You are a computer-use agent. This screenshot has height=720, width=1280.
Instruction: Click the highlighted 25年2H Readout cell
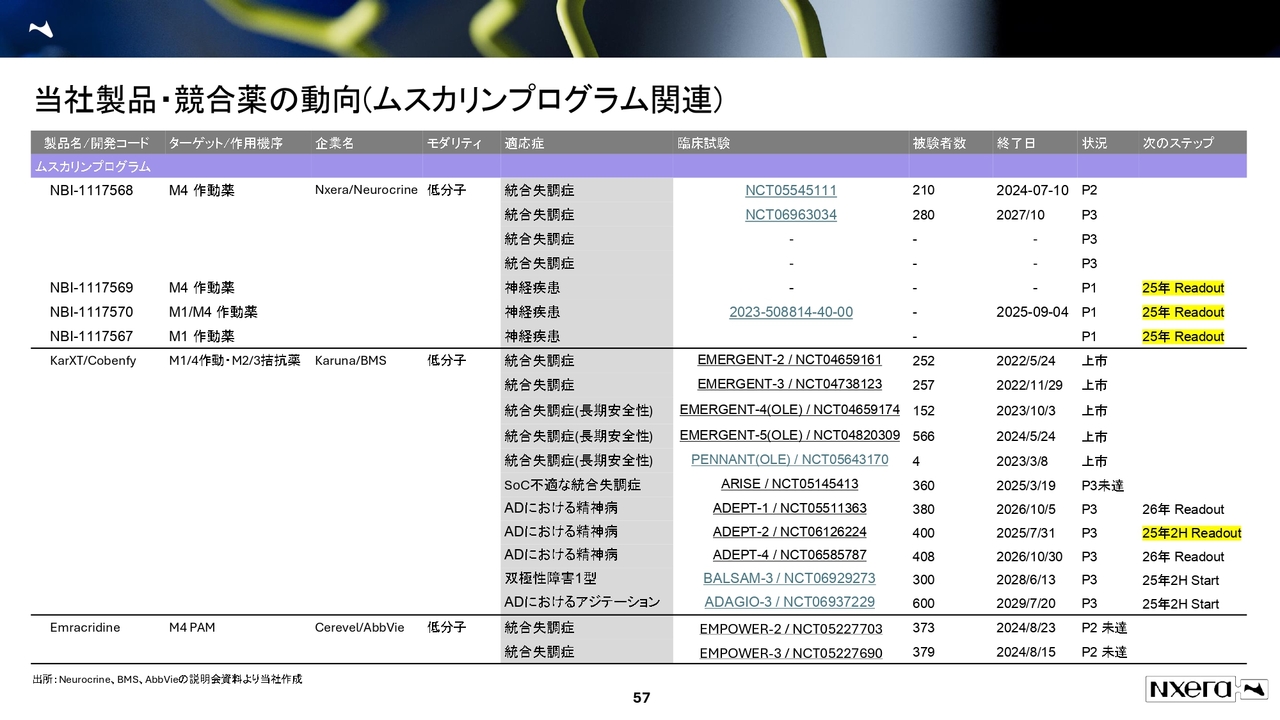coord(1192,533)
